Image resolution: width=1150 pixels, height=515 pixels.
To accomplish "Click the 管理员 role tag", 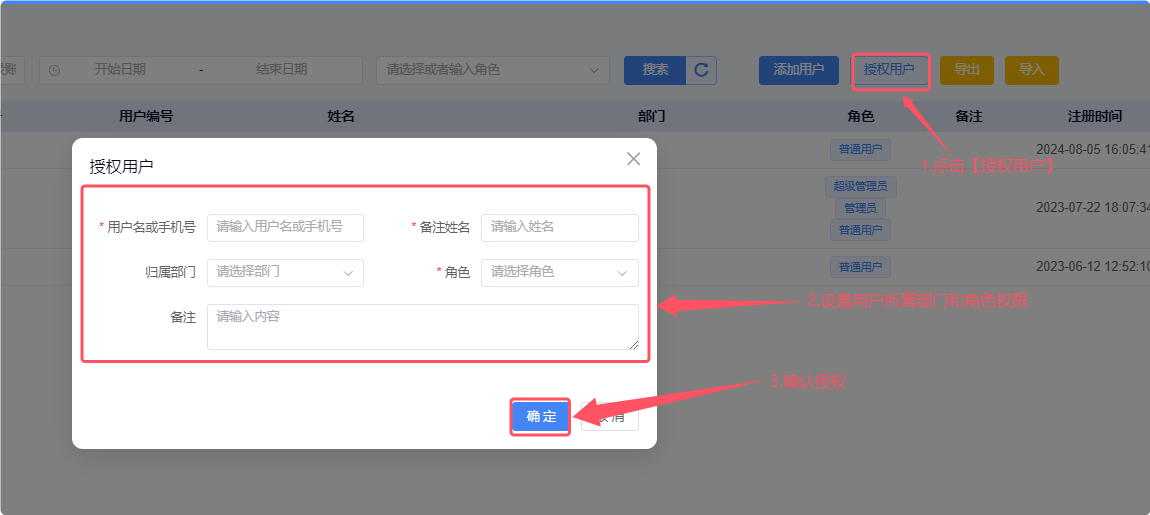I will tap(860, 208).
